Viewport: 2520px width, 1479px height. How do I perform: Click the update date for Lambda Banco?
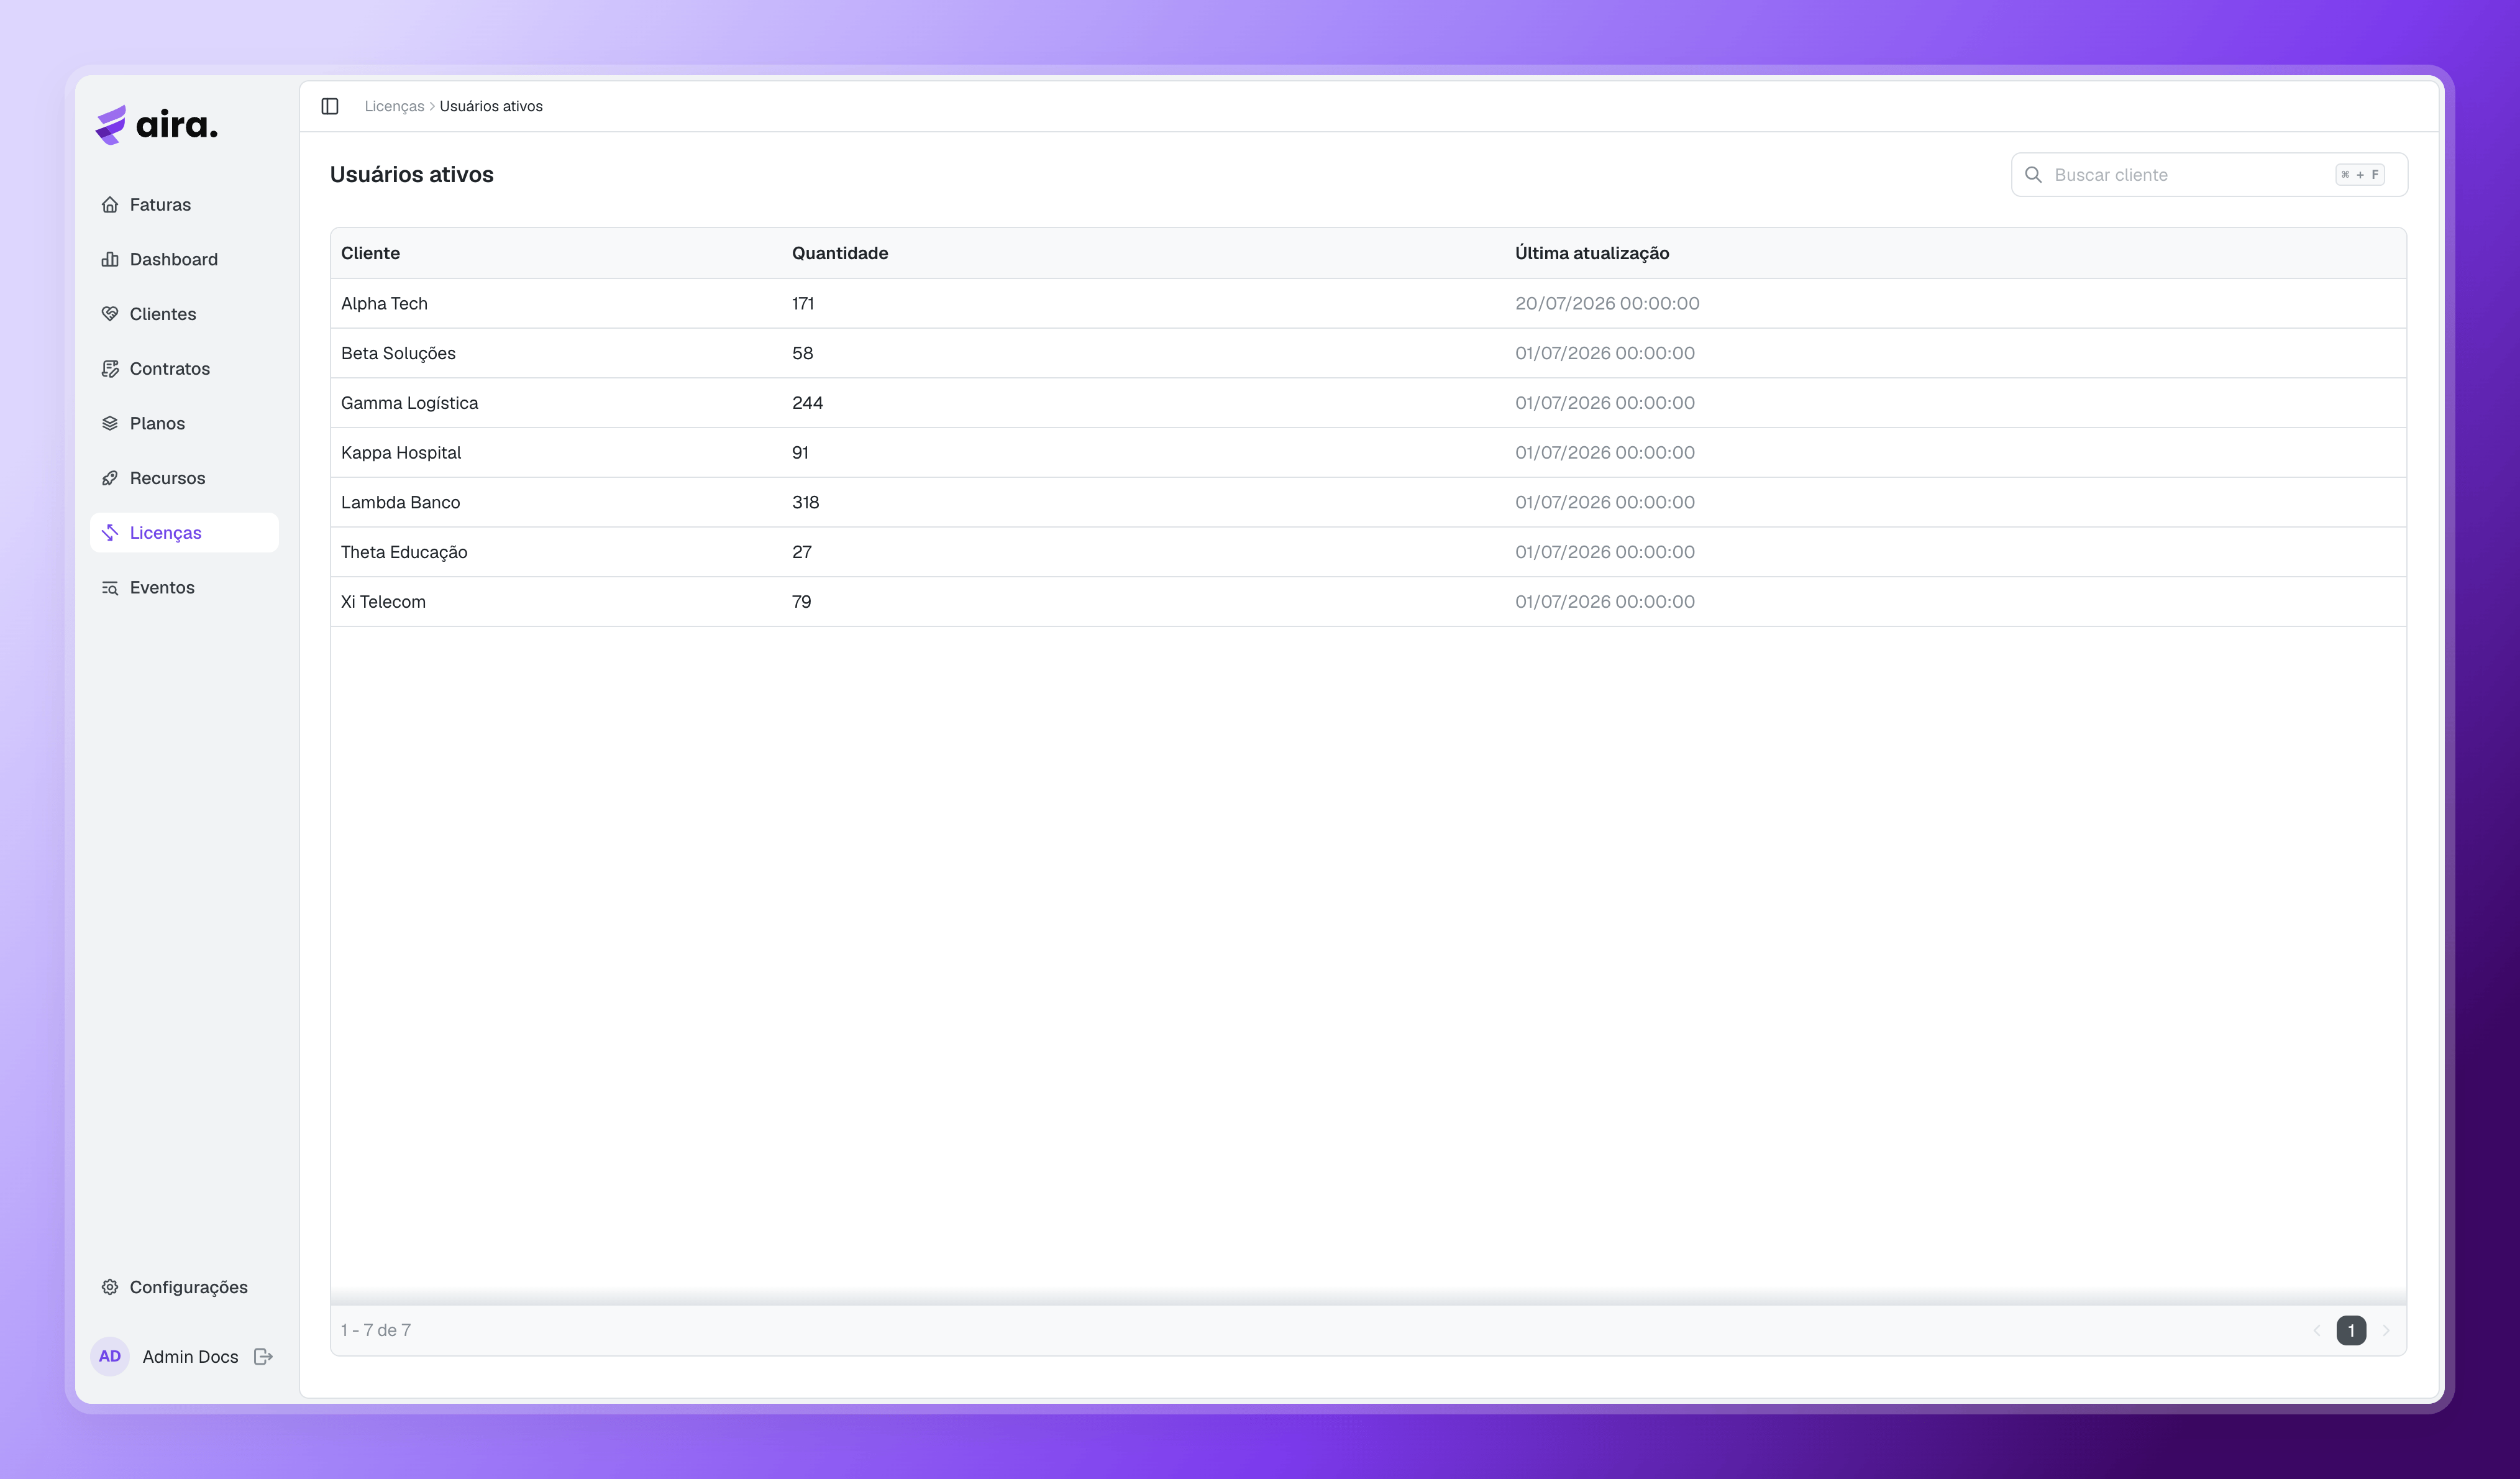tap(1605, 502)
